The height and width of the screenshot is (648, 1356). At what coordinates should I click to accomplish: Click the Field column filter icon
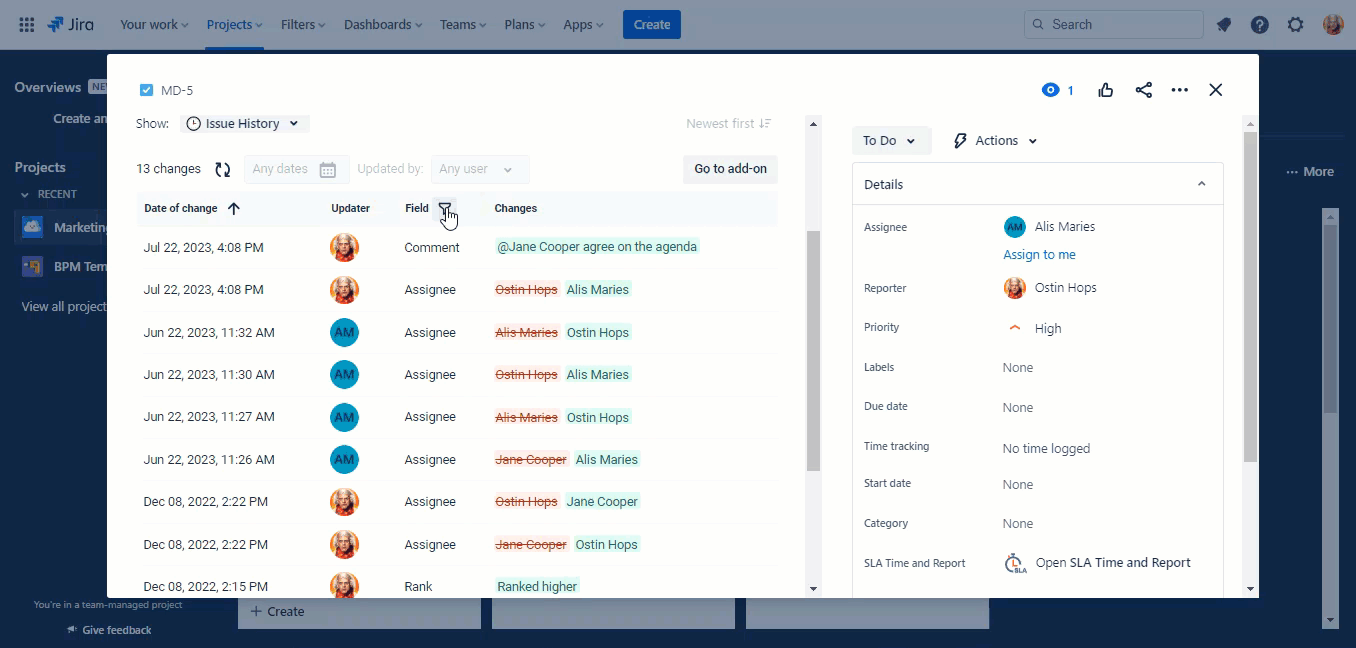click(445, 208)
